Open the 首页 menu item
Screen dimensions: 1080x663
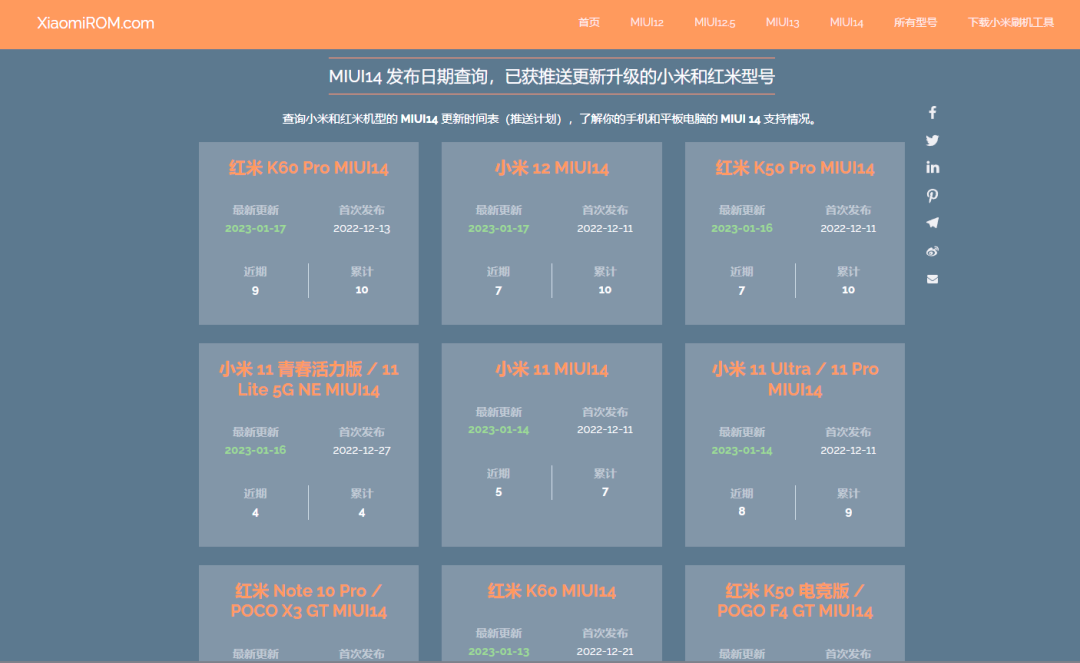click(588, 20)
